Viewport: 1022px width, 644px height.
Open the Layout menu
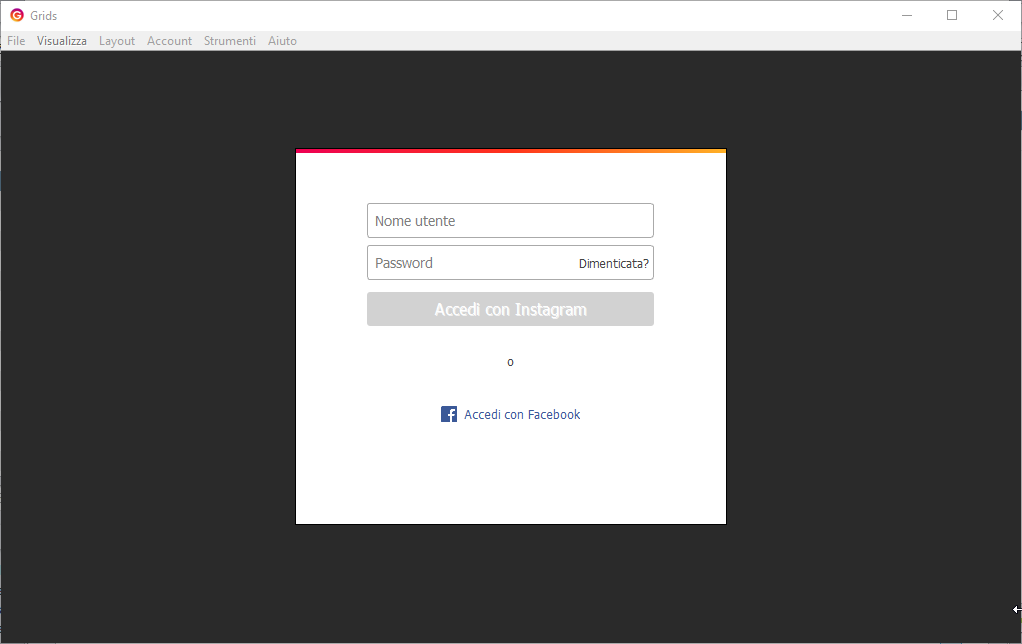117,40
